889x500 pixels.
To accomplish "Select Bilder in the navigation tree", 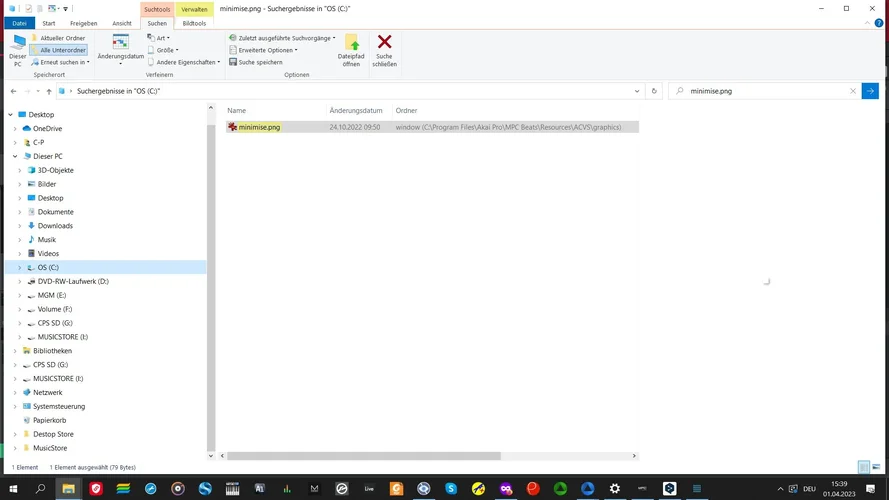I will coord(46,184).
